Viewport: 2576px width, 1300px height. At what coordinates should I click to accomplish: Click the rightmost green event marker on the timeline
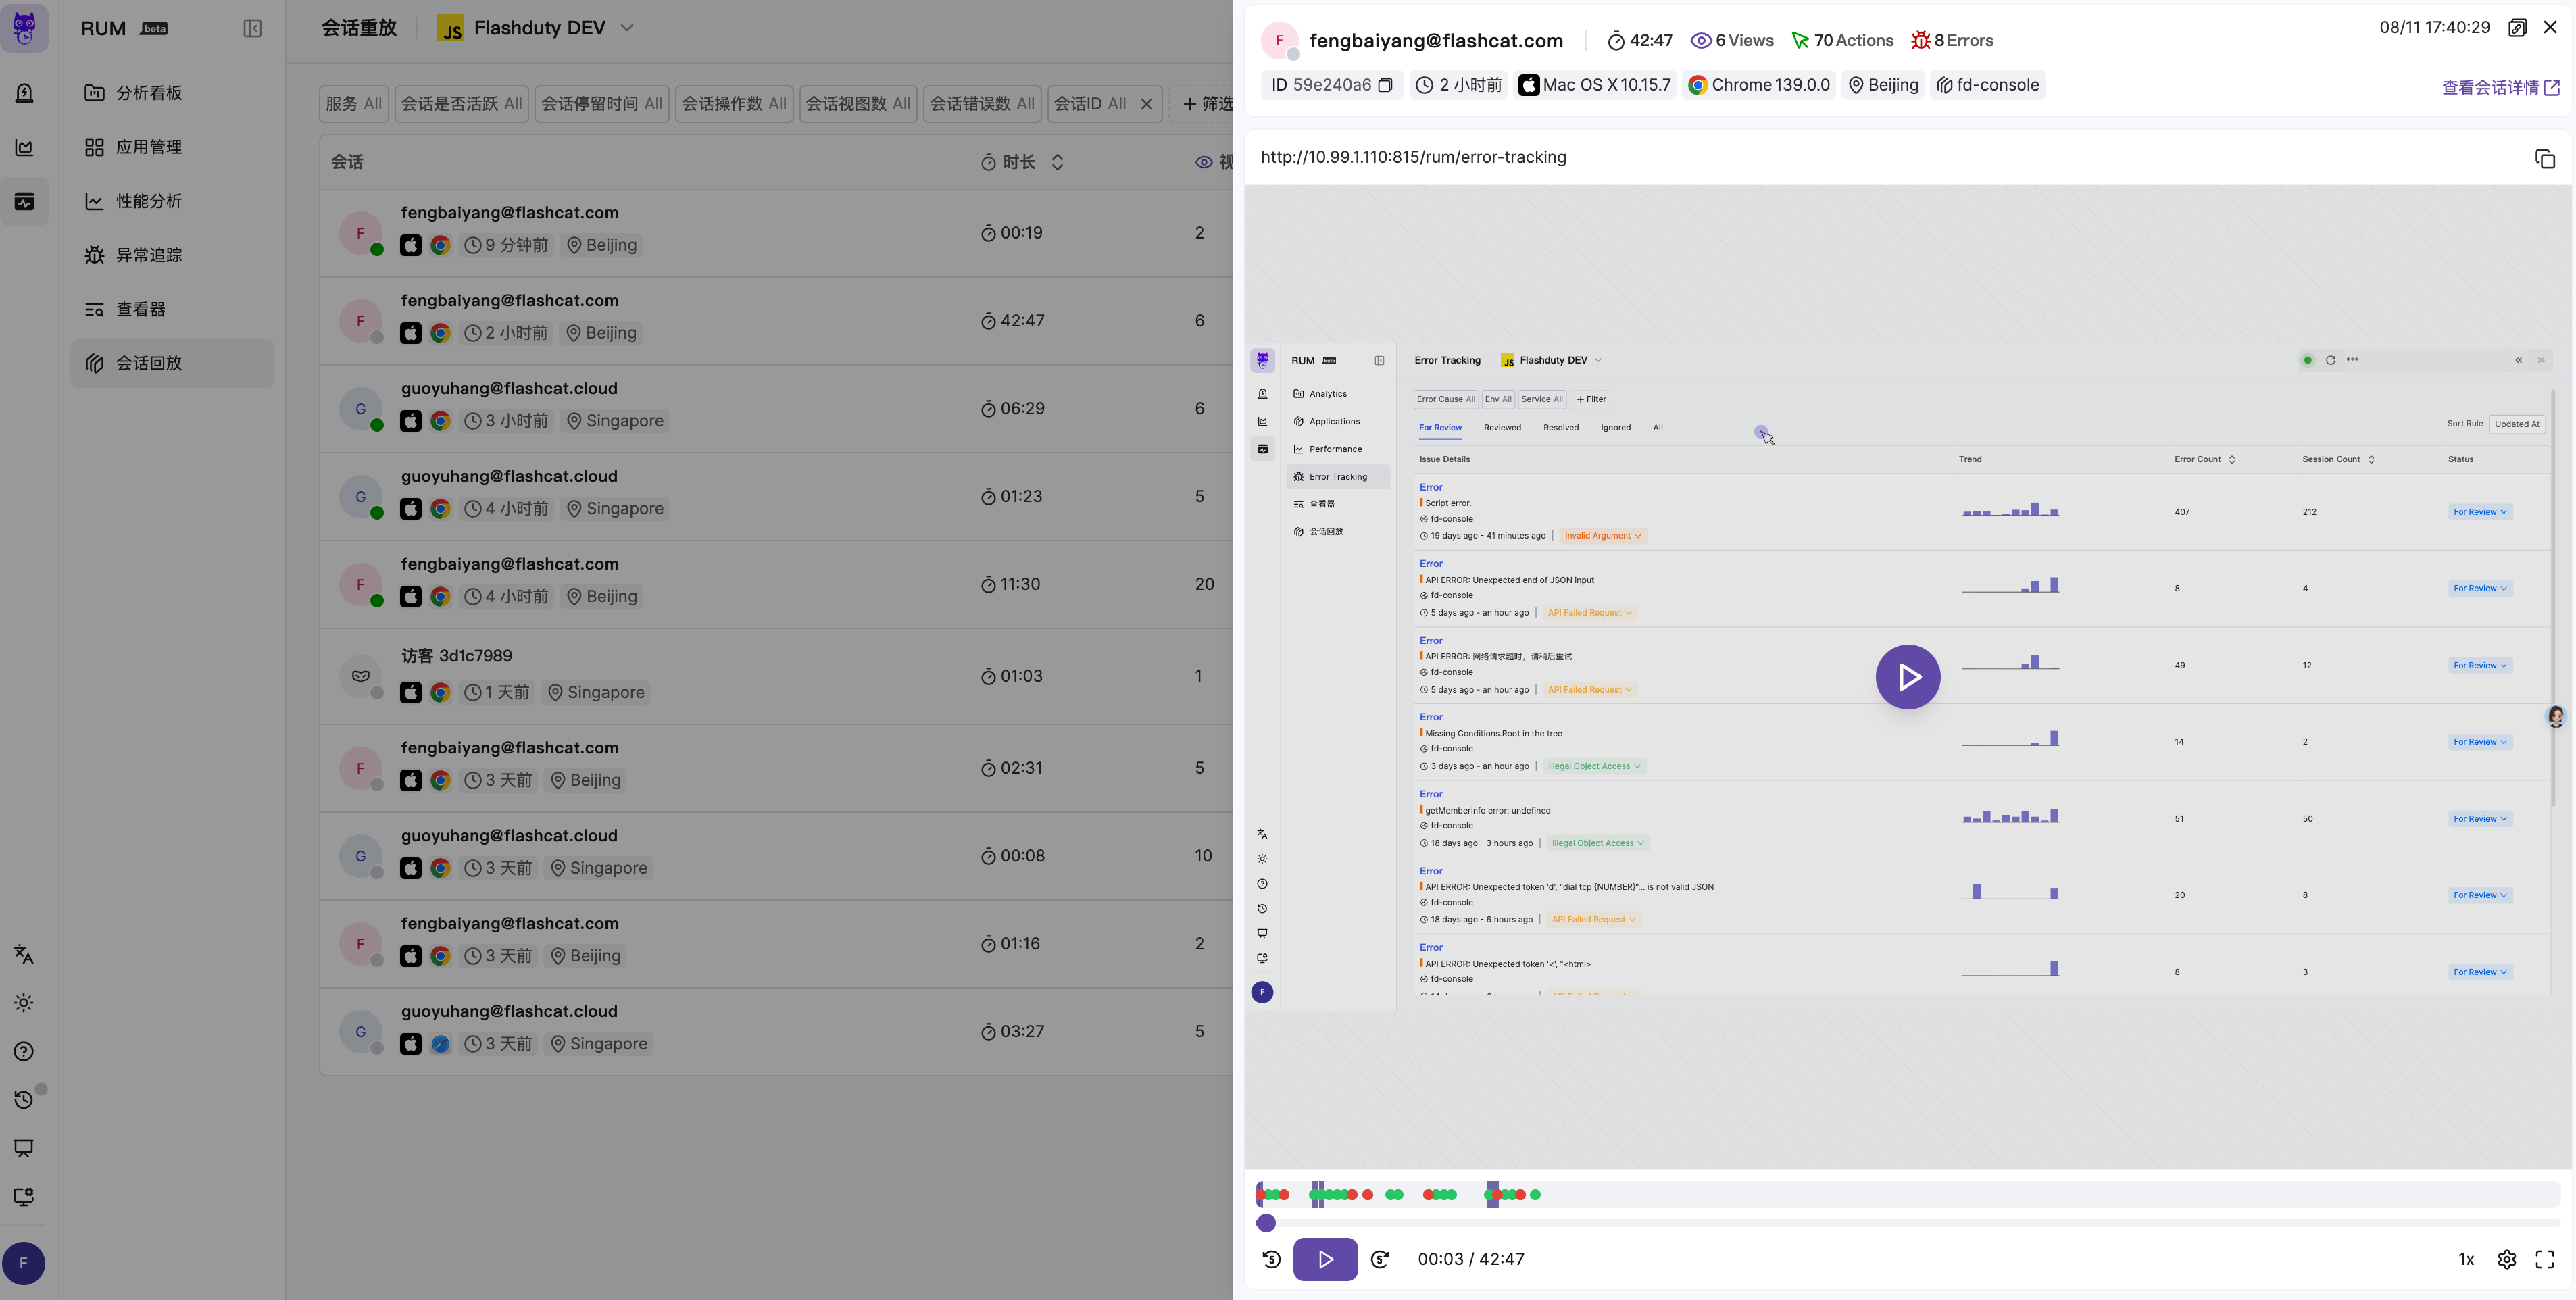1536,1194
